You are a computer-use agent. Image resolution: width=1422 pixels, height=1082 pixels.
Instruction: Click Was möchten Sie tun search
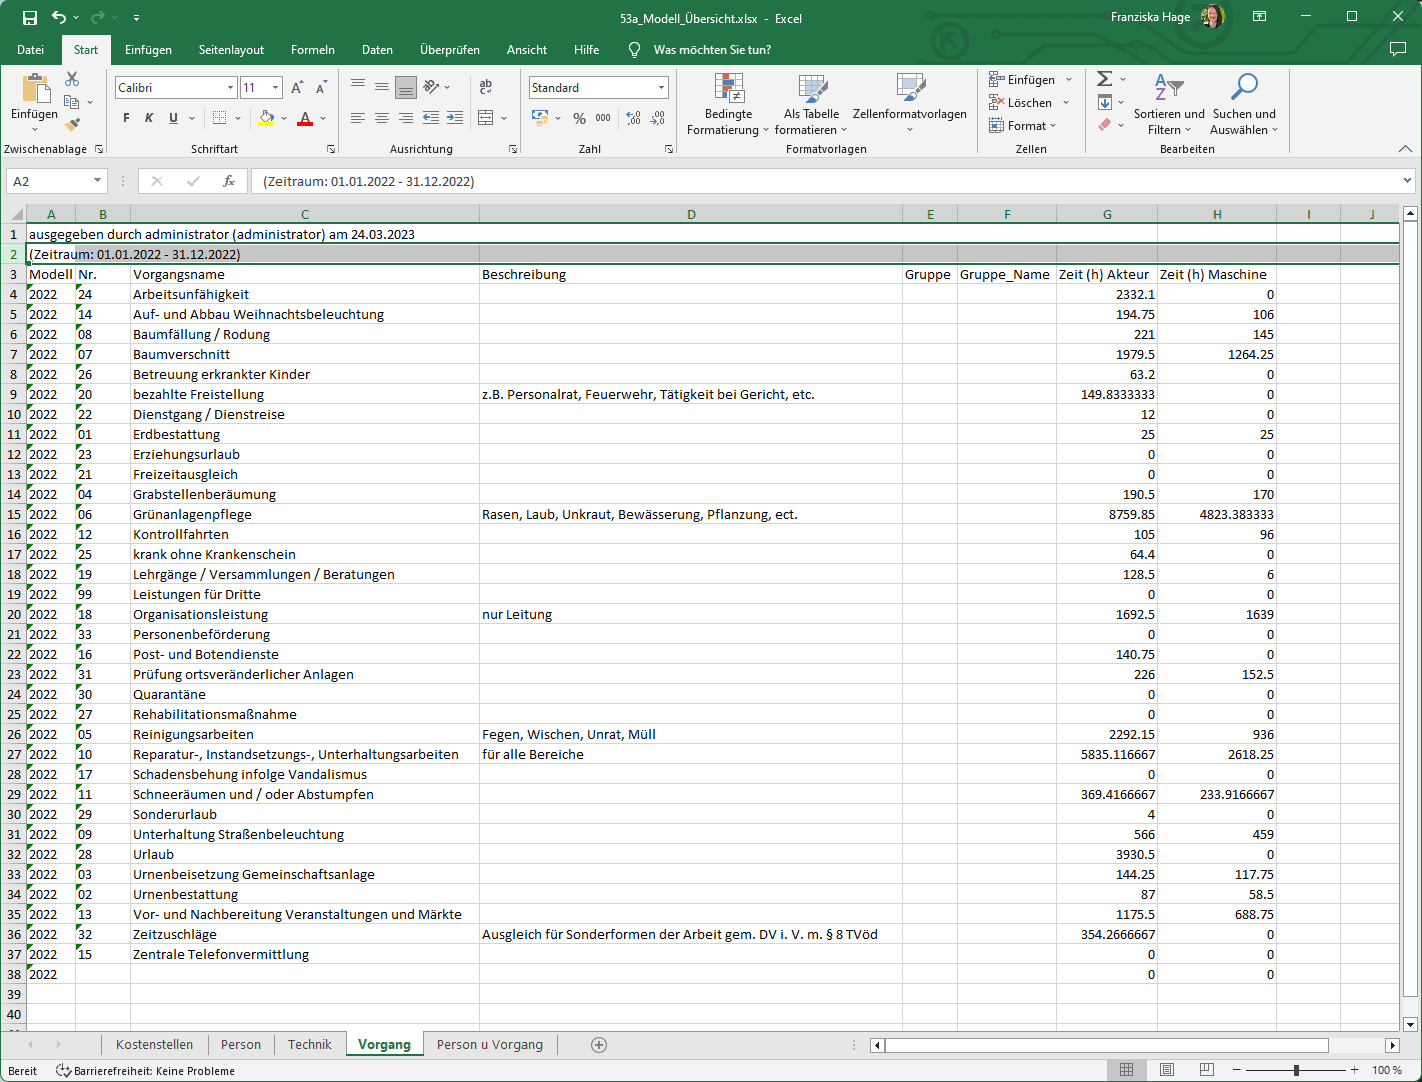pyautogui.click(x=711, y=50)
